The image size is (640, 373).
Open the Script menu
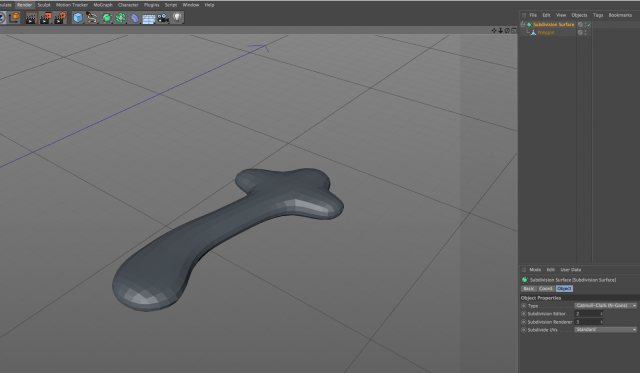click(x=171, y=5)
